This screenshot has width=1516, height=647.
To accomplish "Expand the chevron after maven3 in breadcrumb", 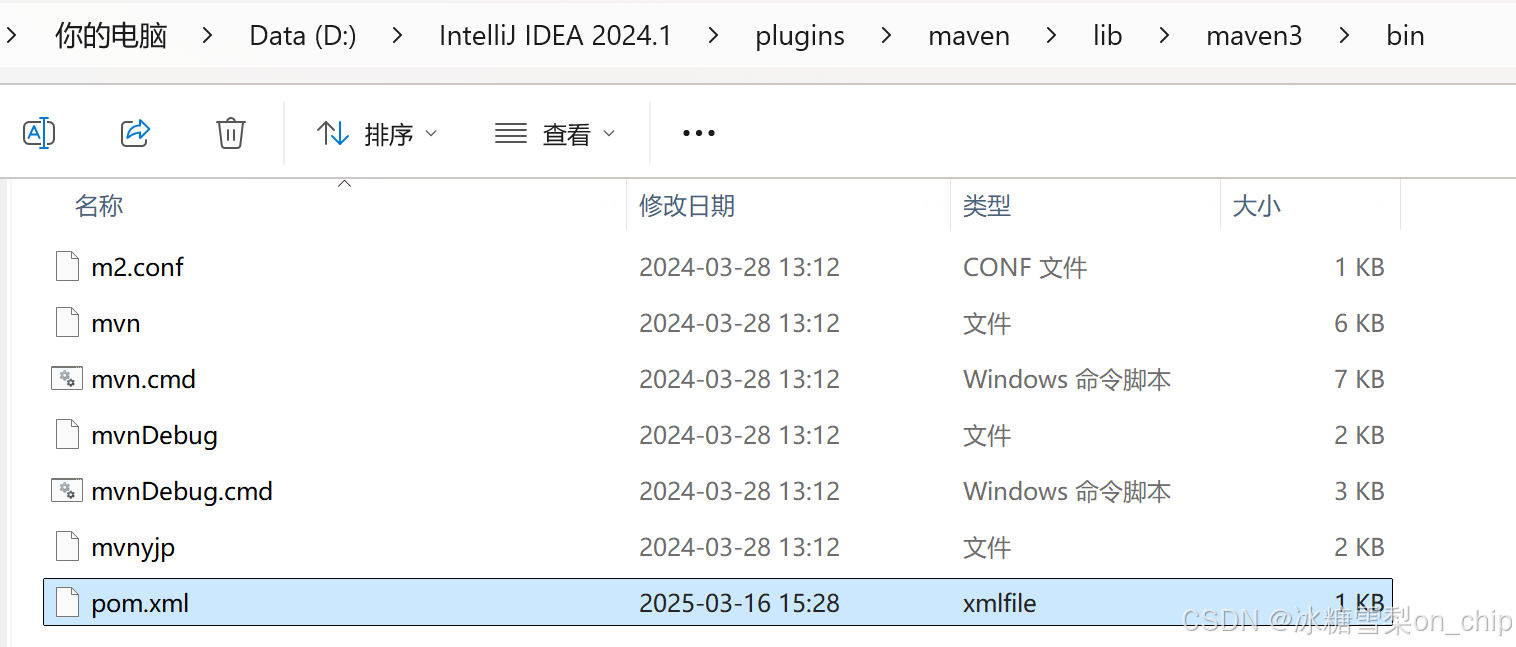I will pos(1344,35).
